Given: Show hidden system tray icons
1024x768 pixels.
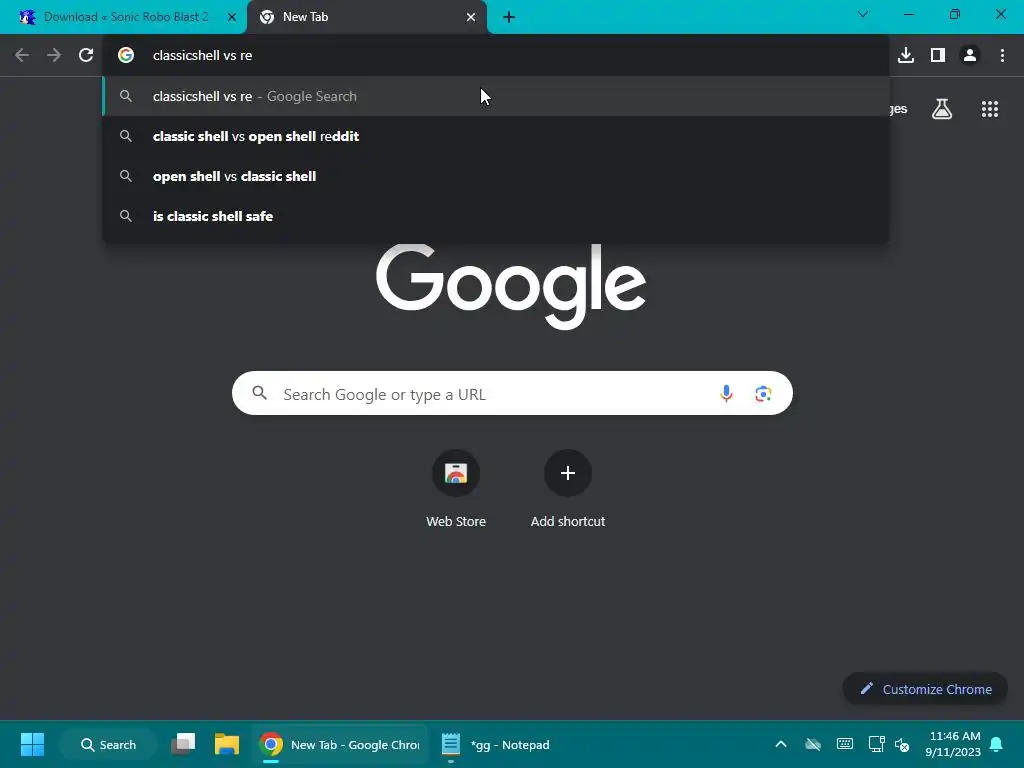Looking at the screenshot, I should (780, 744).
